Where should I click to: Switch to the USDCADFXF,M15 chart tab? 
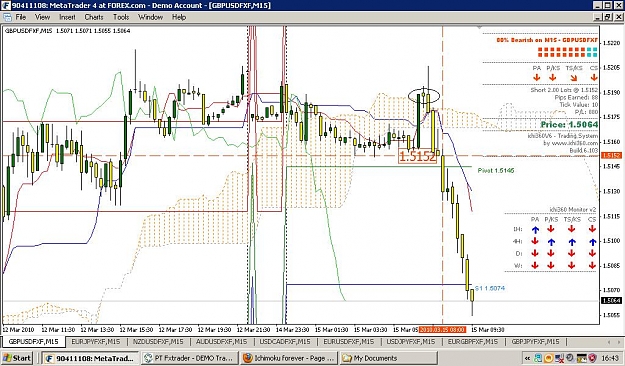285,342
